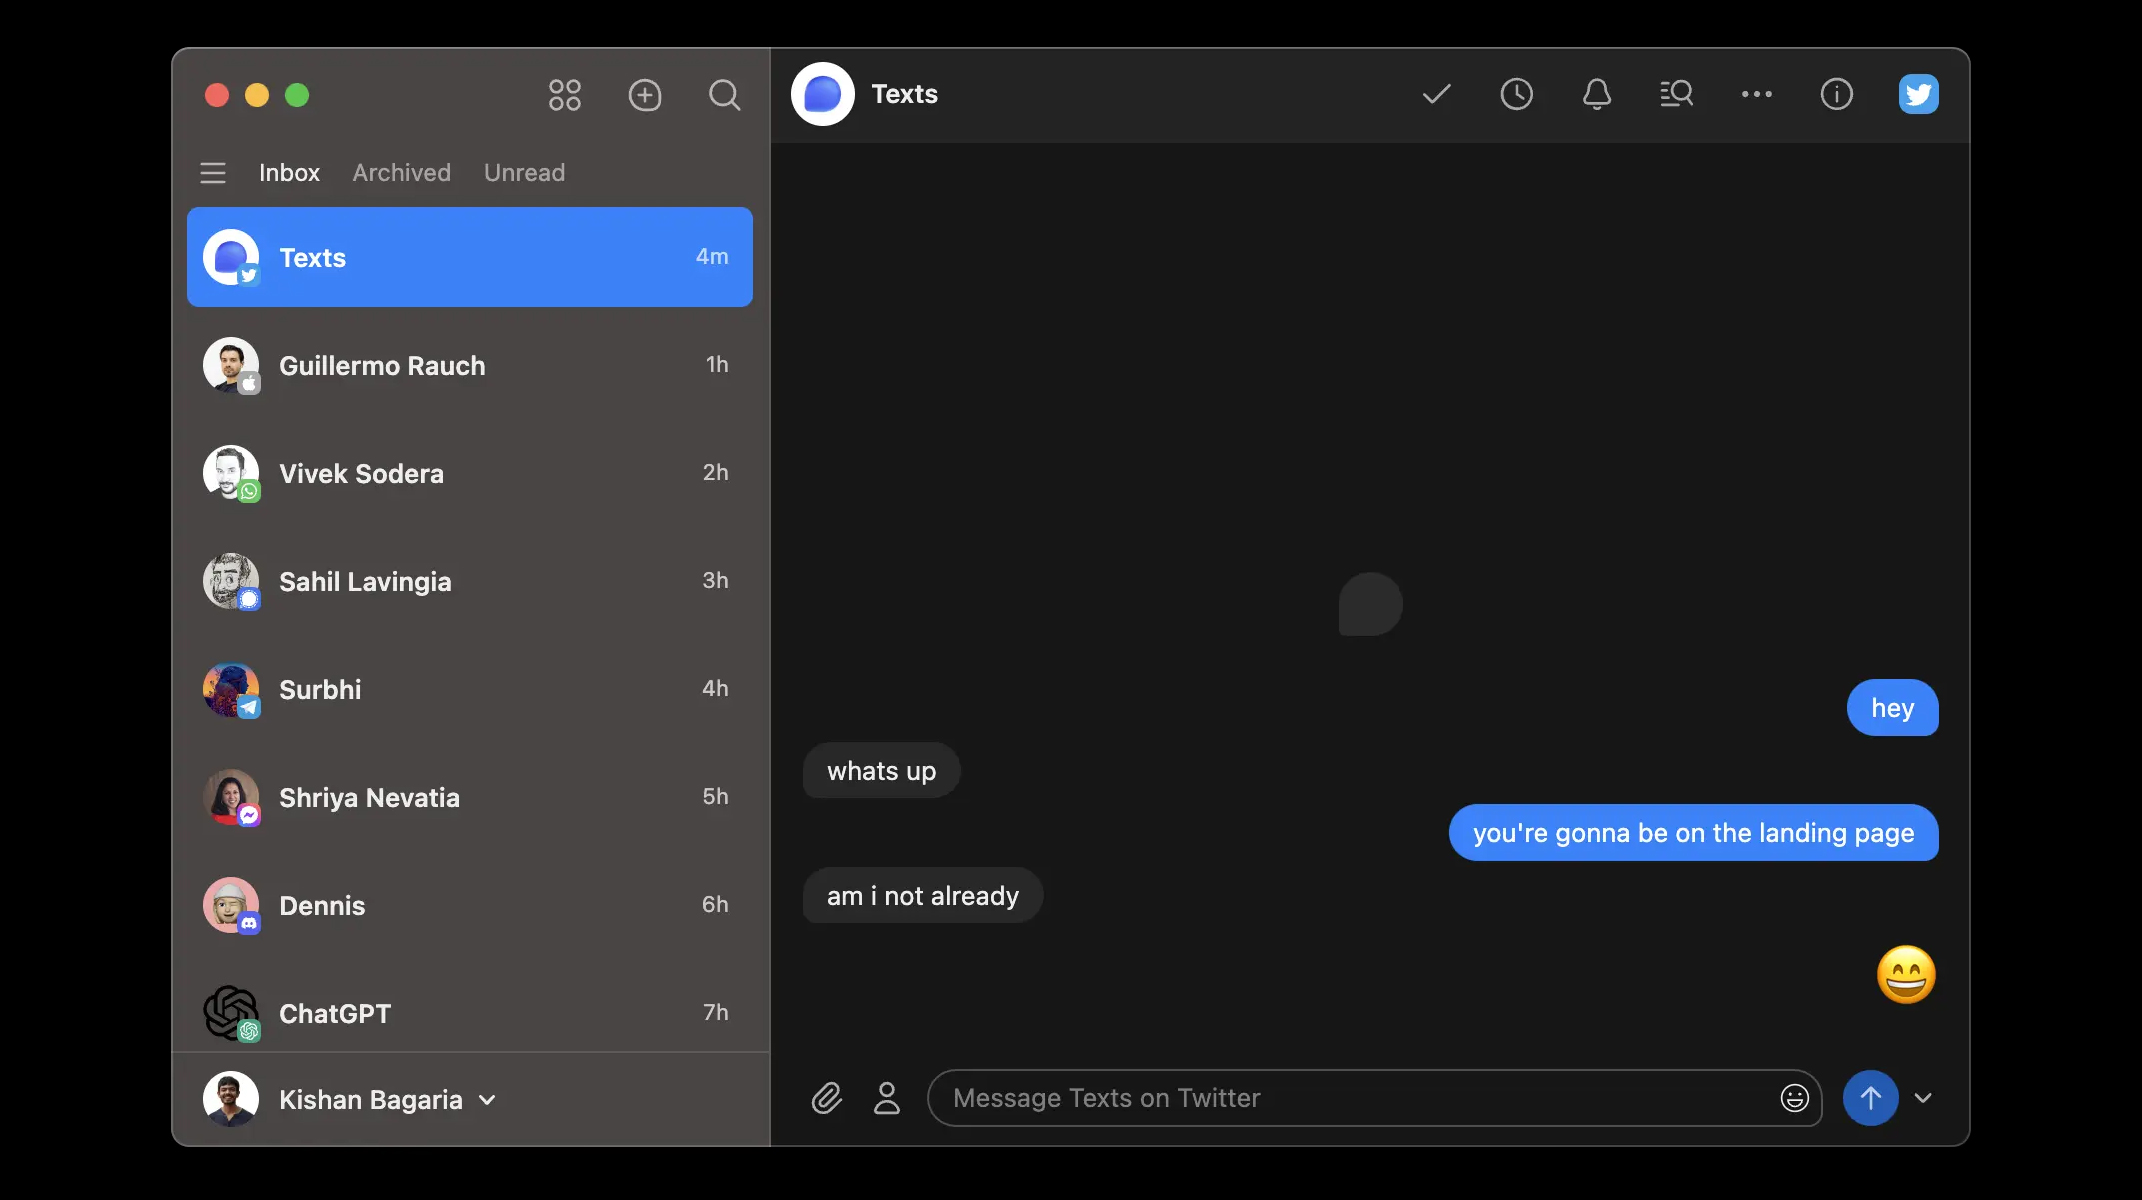Open send options chevron next to send button
Viewport: 2142px width, 1200px height.
pos(1922,1098)
